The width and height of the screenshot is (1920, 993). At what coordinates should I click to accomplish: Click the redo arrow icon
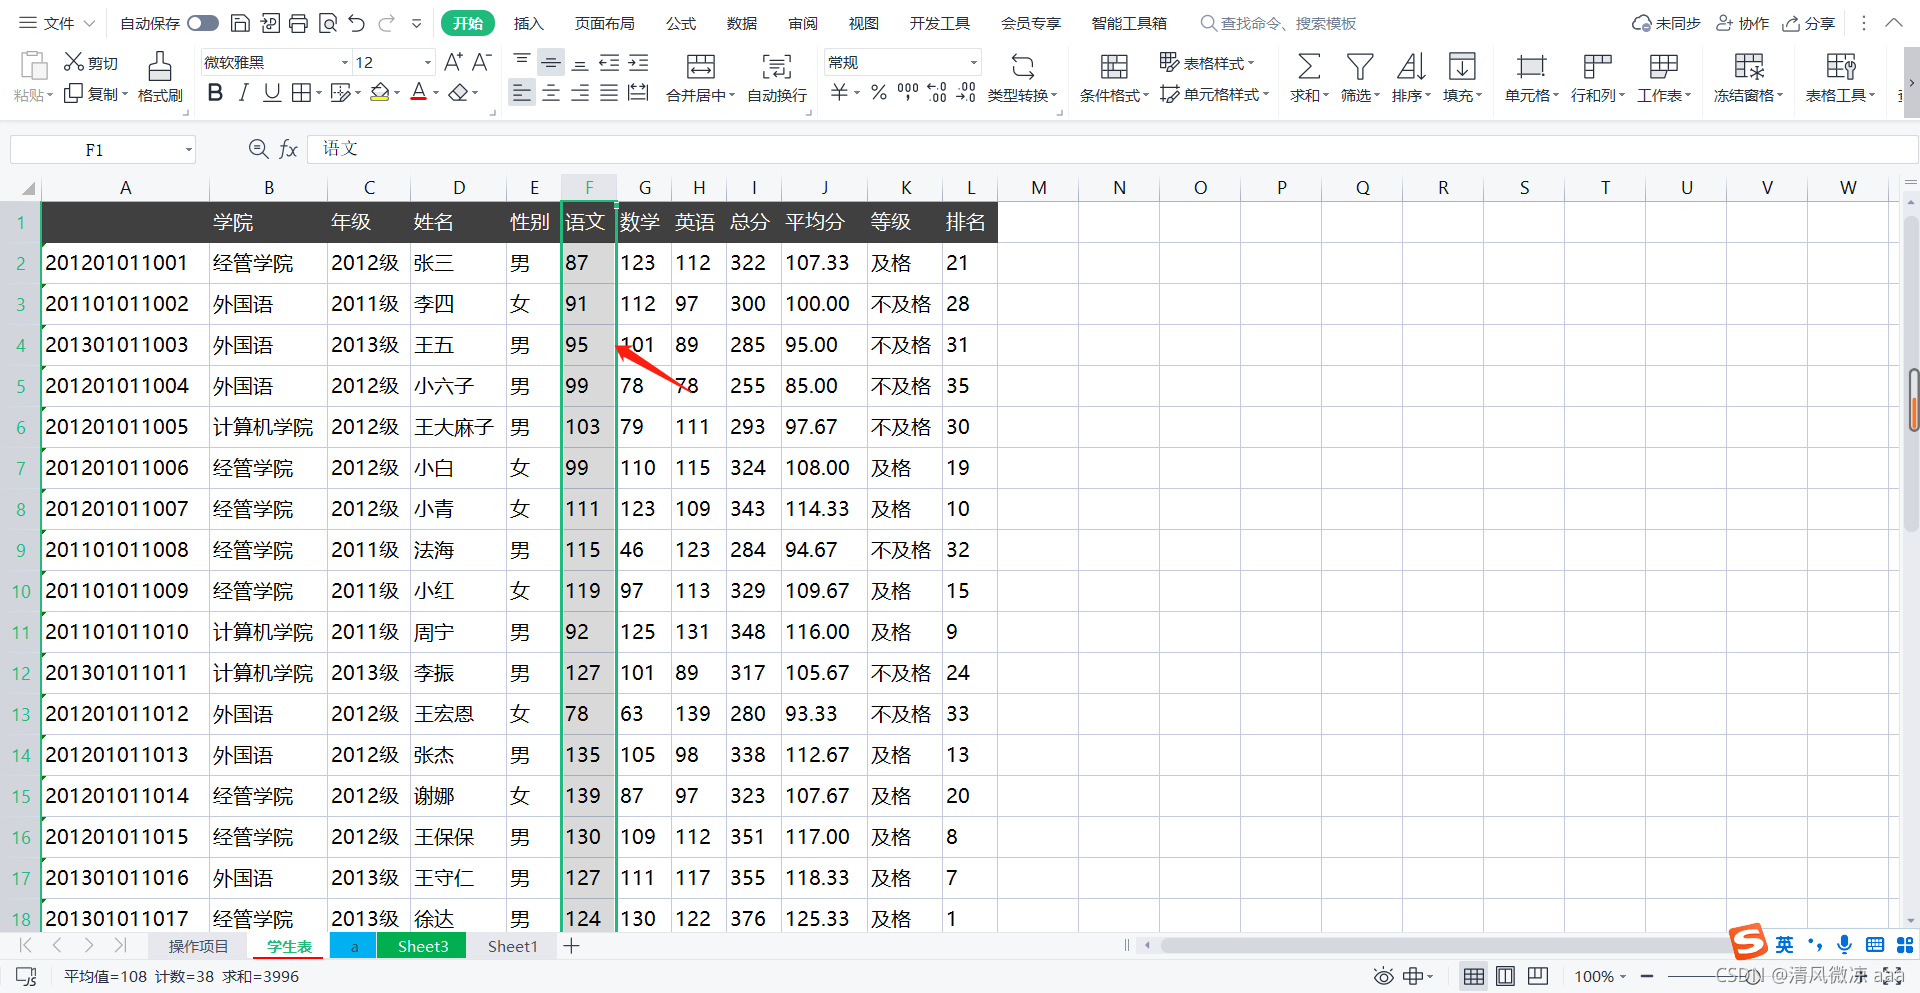(387, 23)
